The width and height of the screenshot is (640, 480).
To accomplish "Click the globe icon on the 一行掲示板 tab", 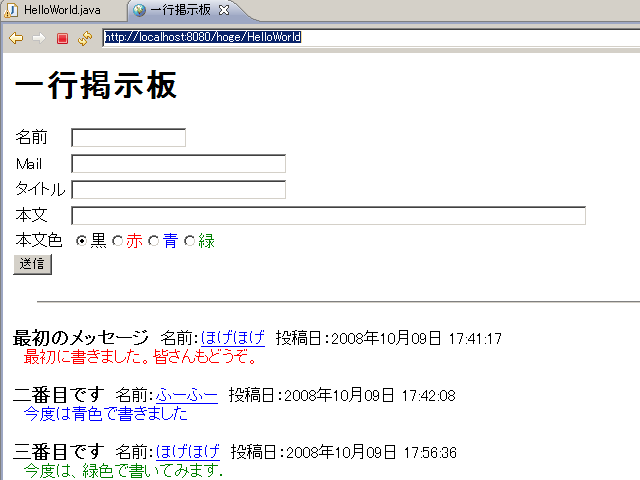I will (139, 10).
